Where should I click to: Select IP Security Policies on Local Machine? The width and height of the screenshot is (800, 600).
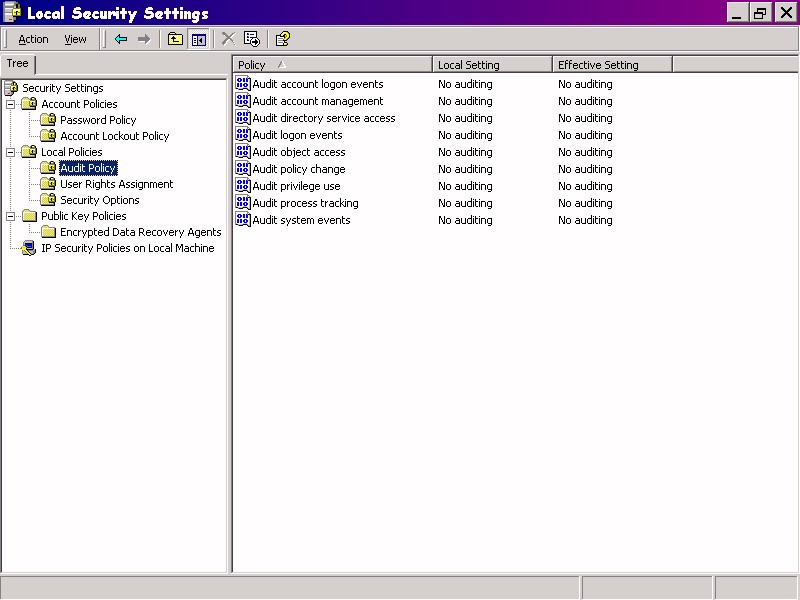pos(128,248)
